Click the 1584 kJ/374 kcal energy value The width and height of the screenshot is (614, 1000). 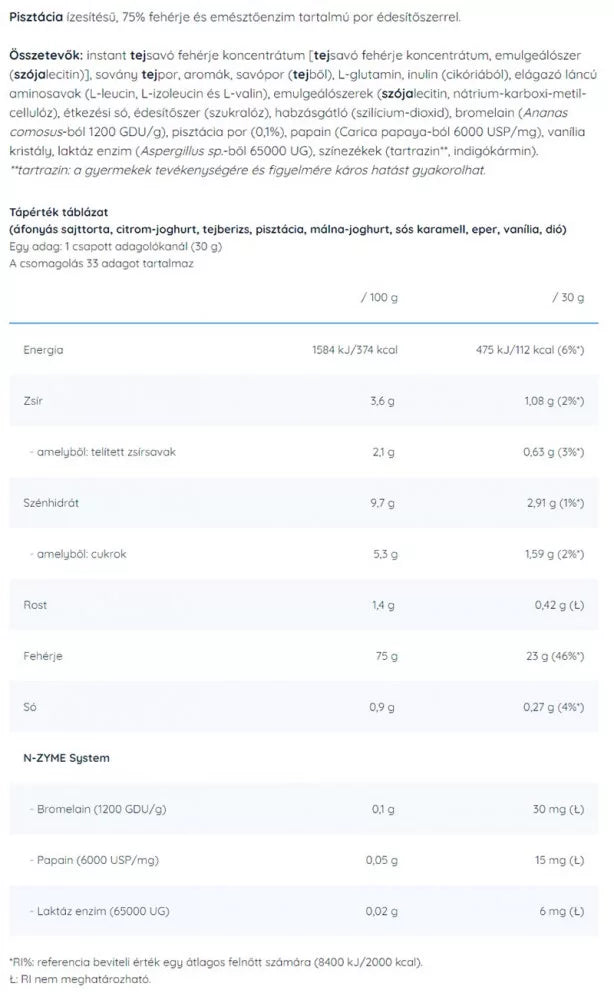click(355, 349)
